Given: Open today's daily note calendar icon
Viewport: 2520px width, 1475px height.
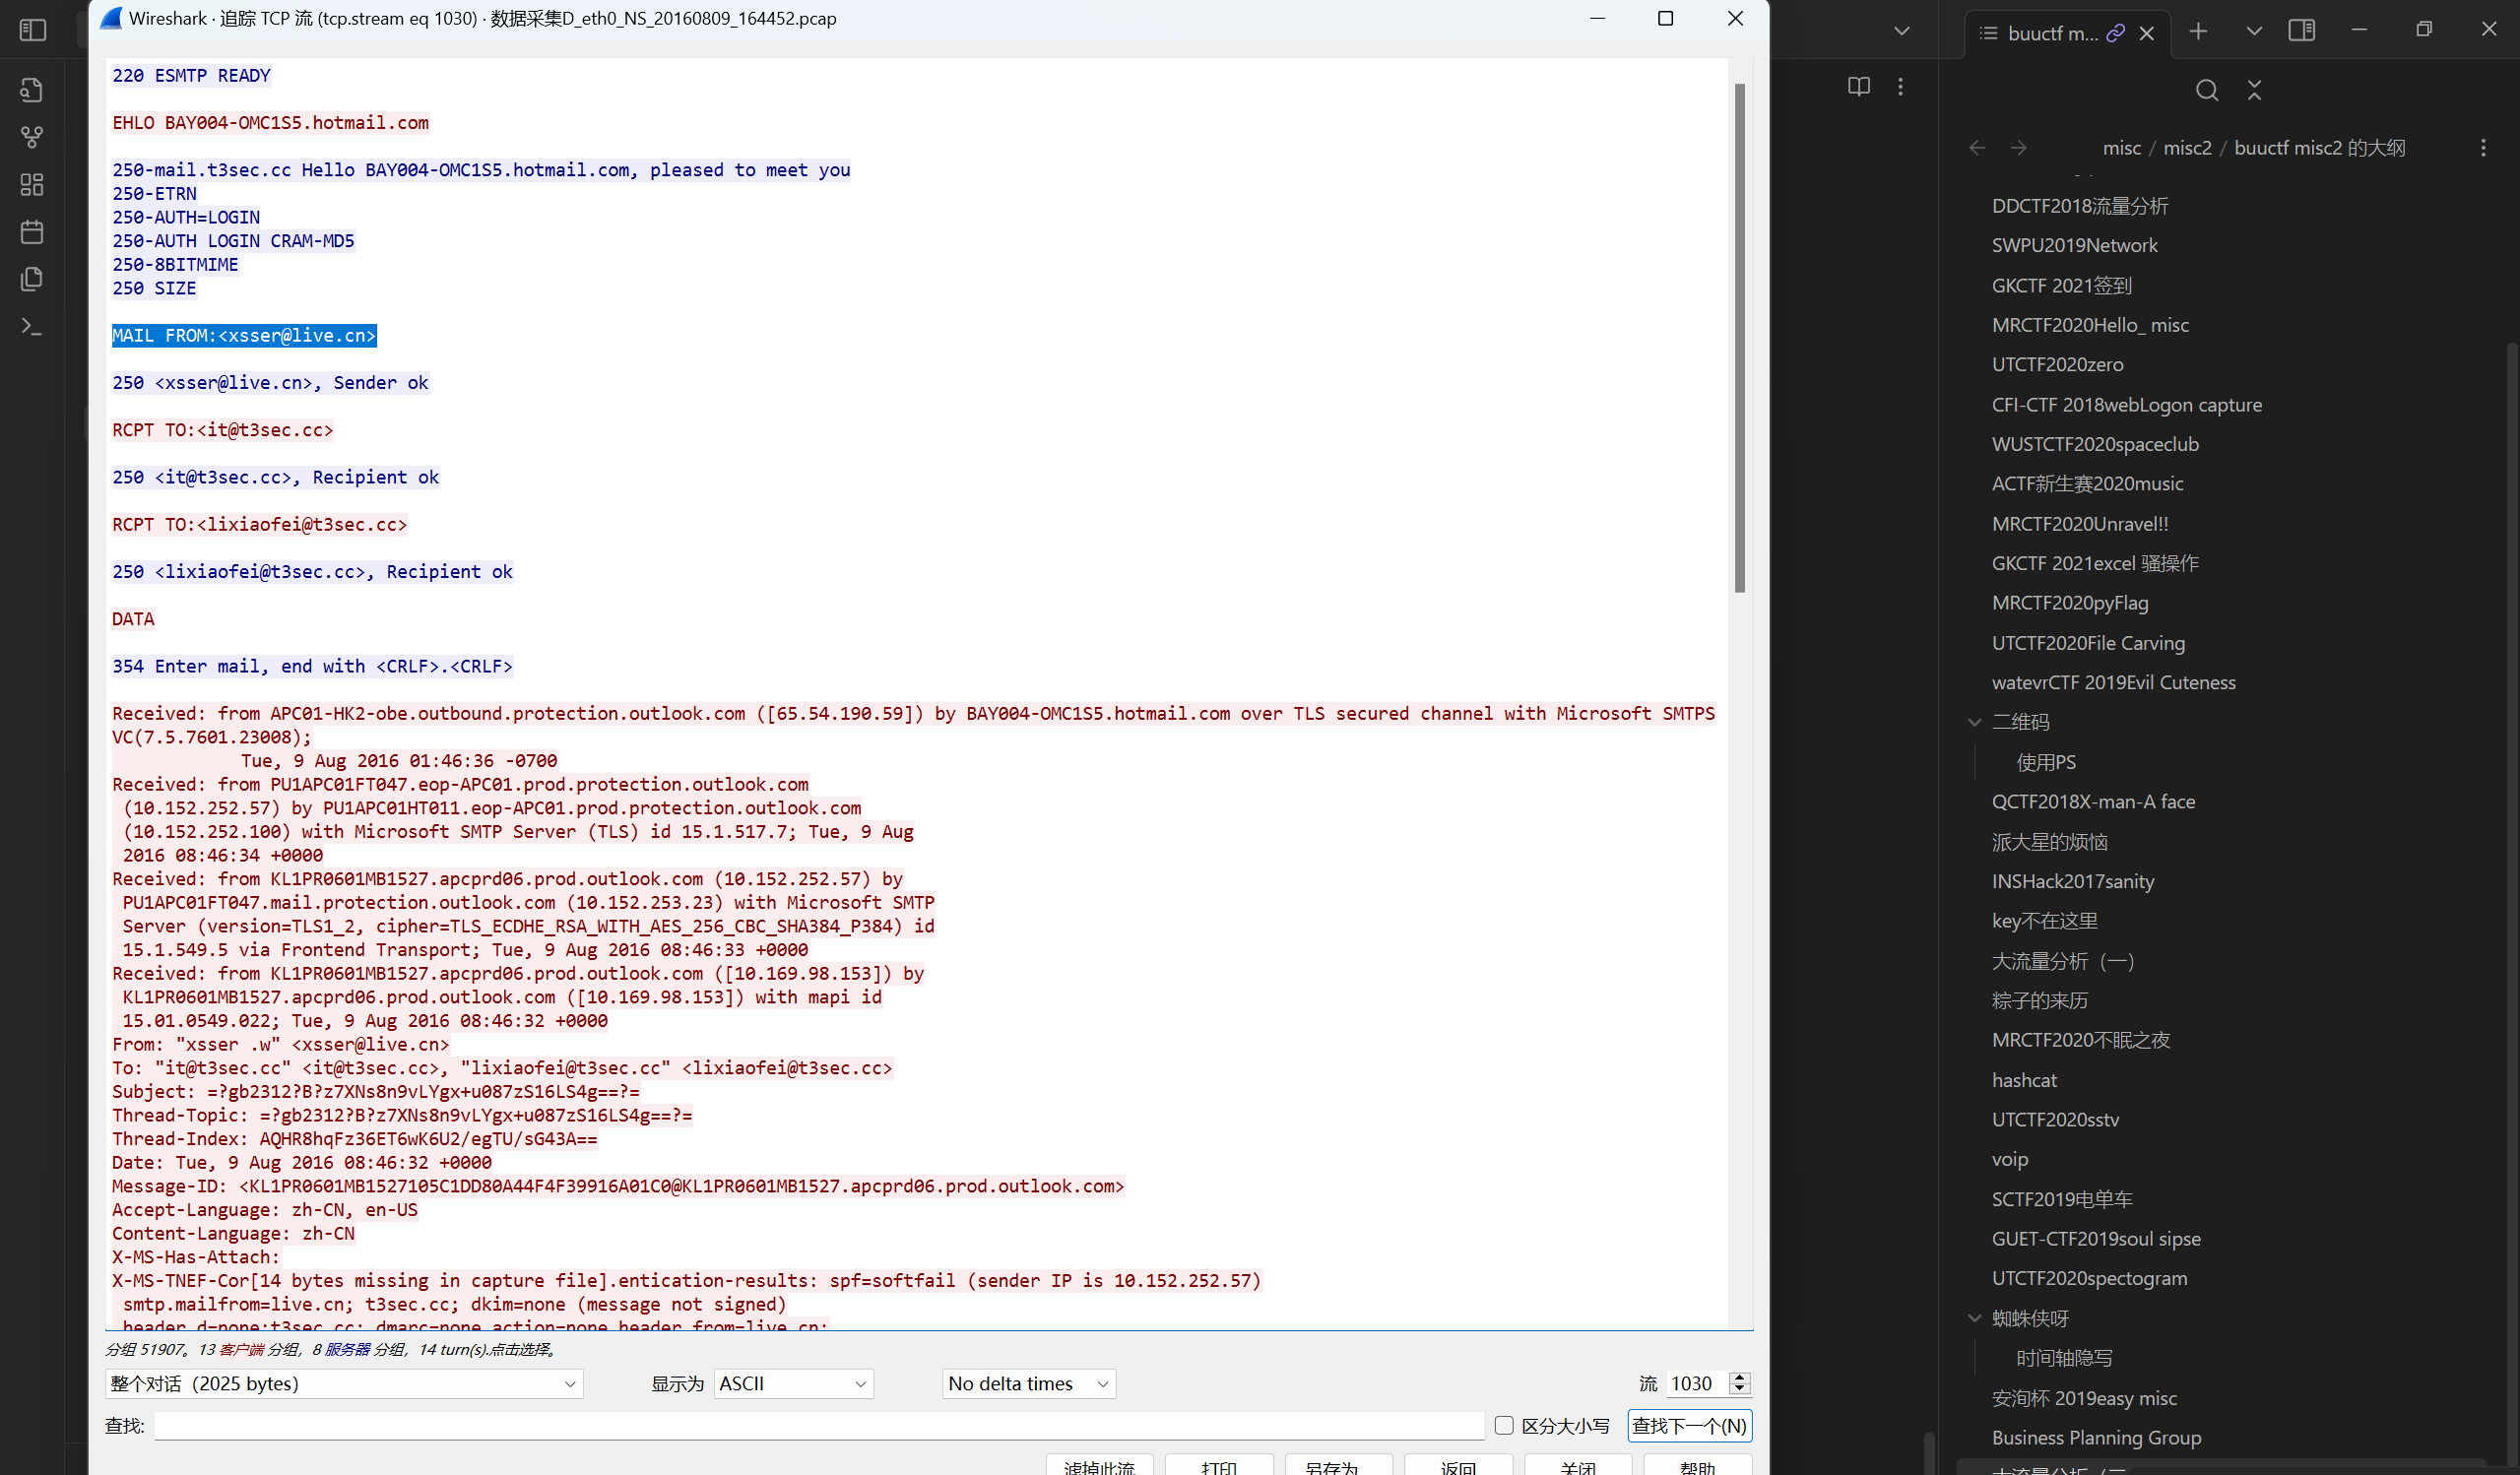Looking at the screenshot, I should click(x=32, y=232).
